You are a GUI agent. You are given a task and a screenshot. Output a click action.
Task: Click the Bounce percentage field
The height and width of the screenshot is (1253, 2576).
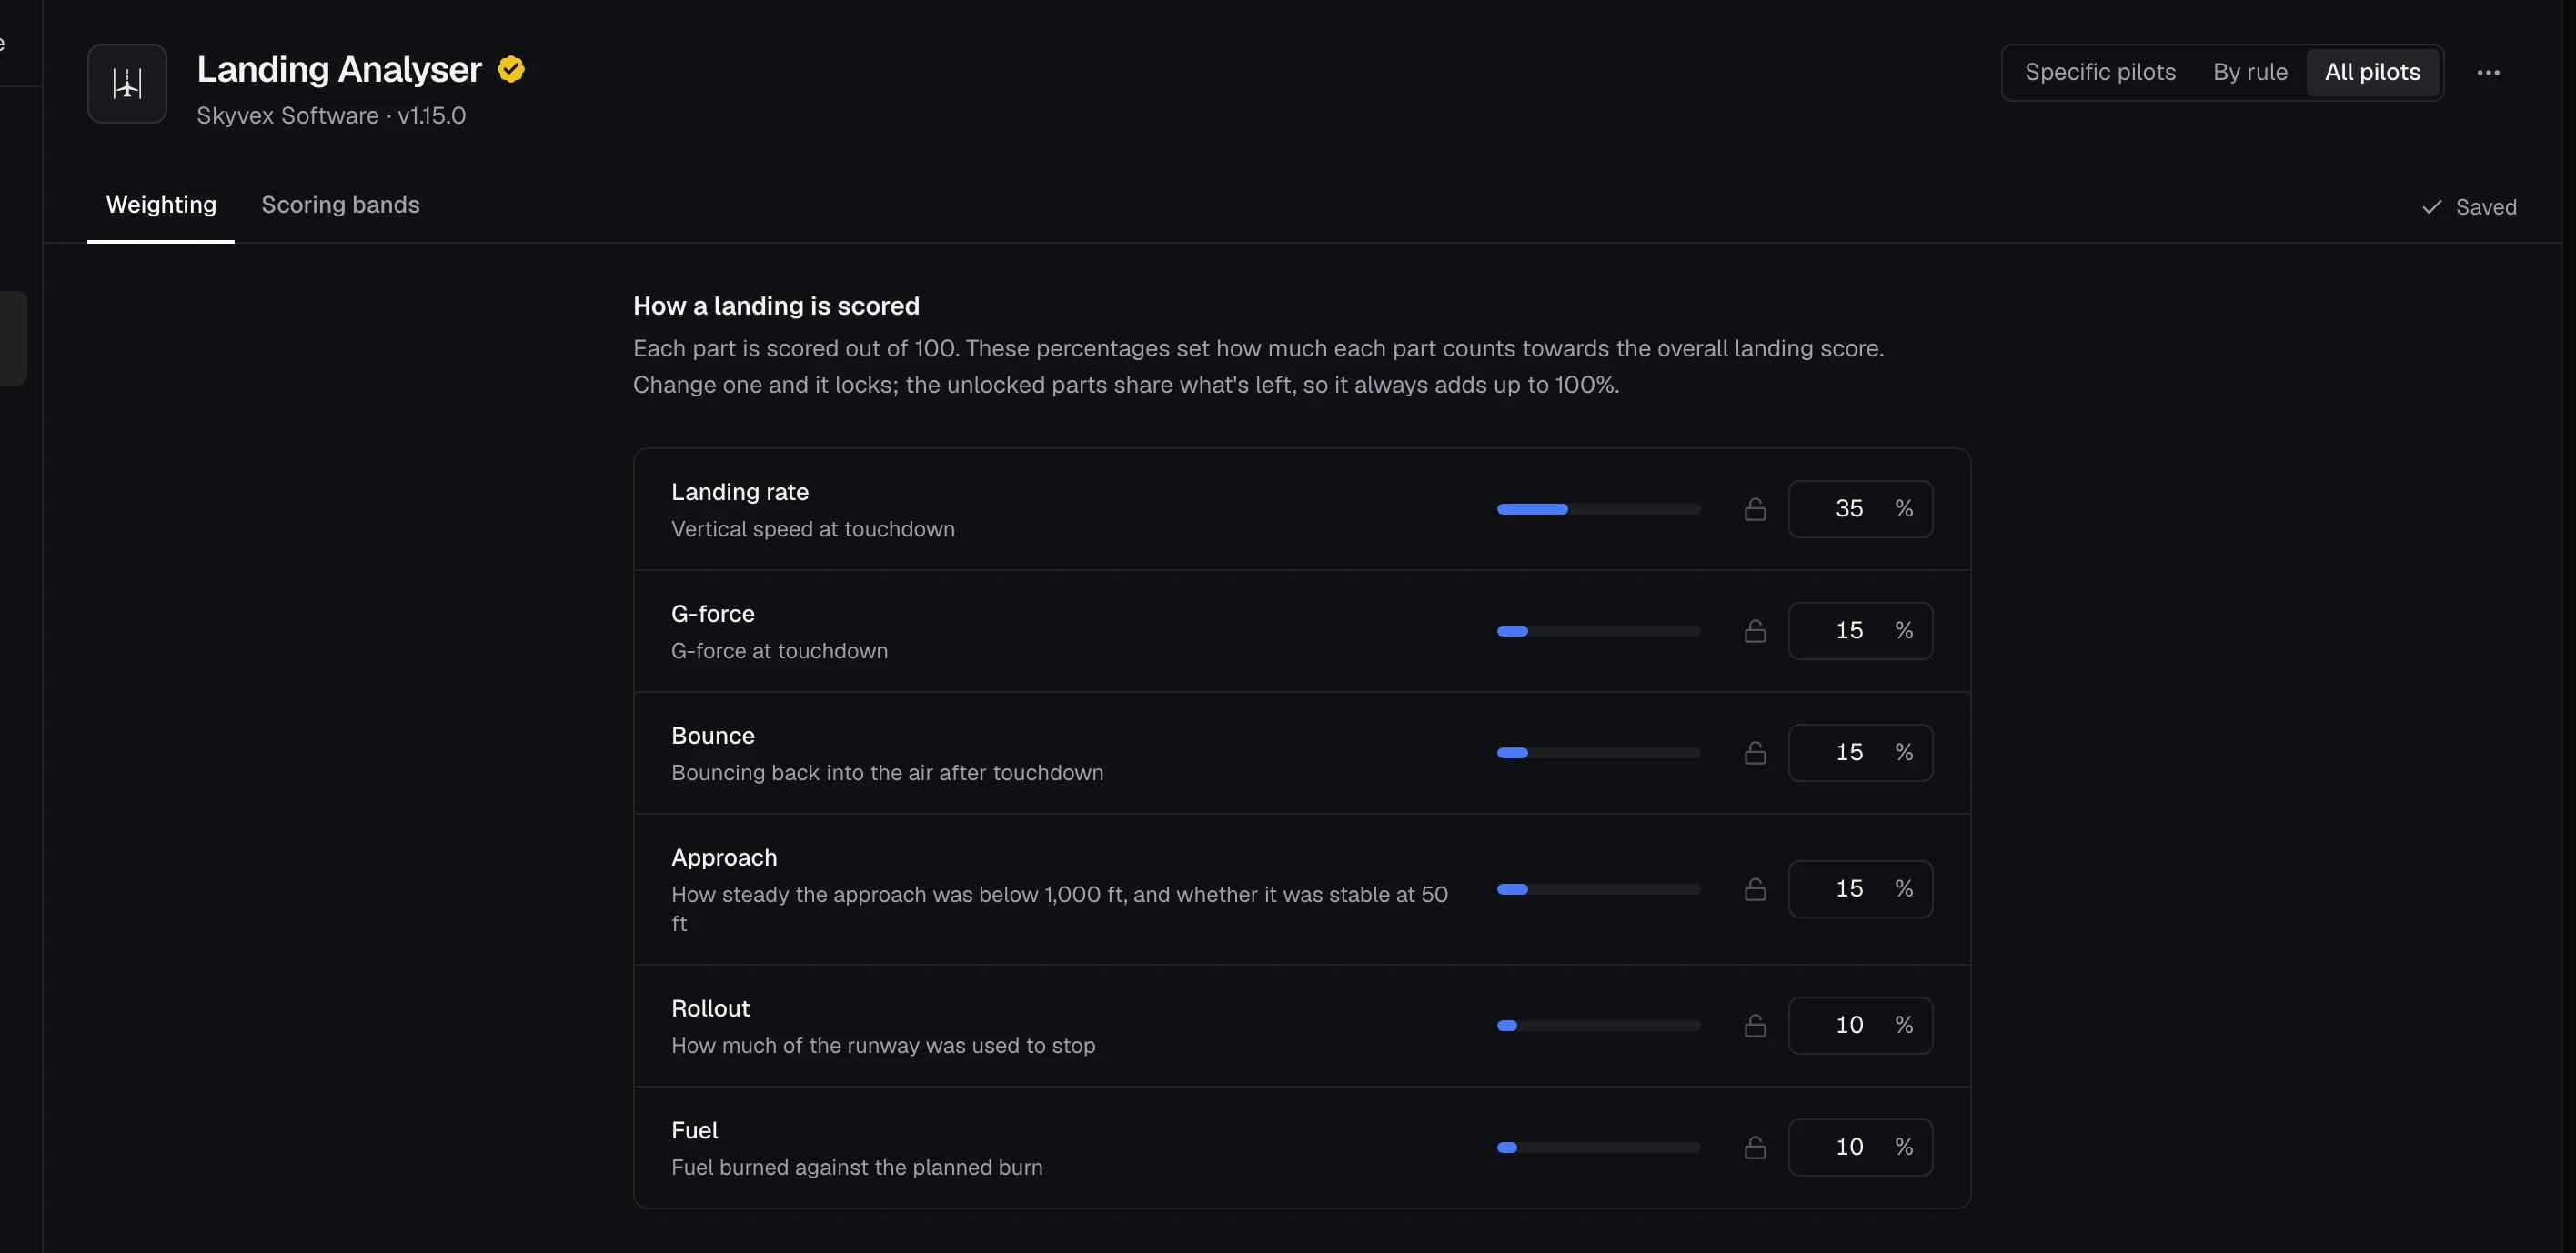coord(1860,753)
